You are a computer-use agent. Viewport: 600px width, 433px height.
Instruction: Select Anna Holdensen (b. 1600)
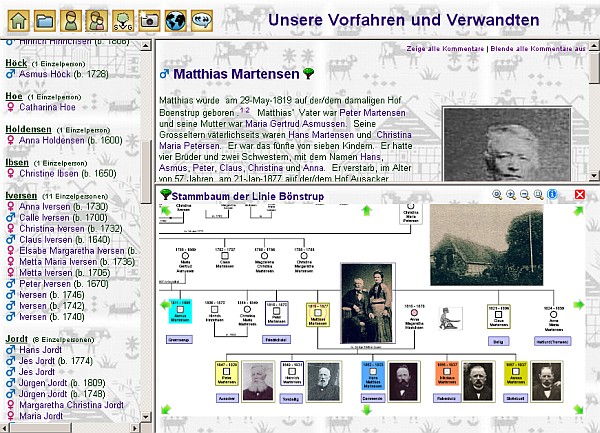tap(71, 140)
